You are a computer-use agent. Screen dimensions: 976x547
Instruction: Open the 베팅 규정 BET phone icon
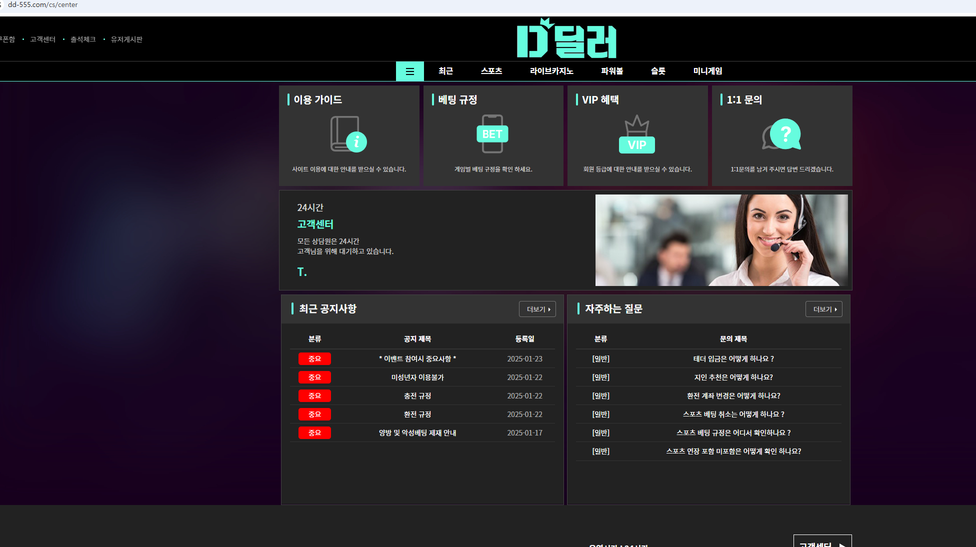point(492,134)
